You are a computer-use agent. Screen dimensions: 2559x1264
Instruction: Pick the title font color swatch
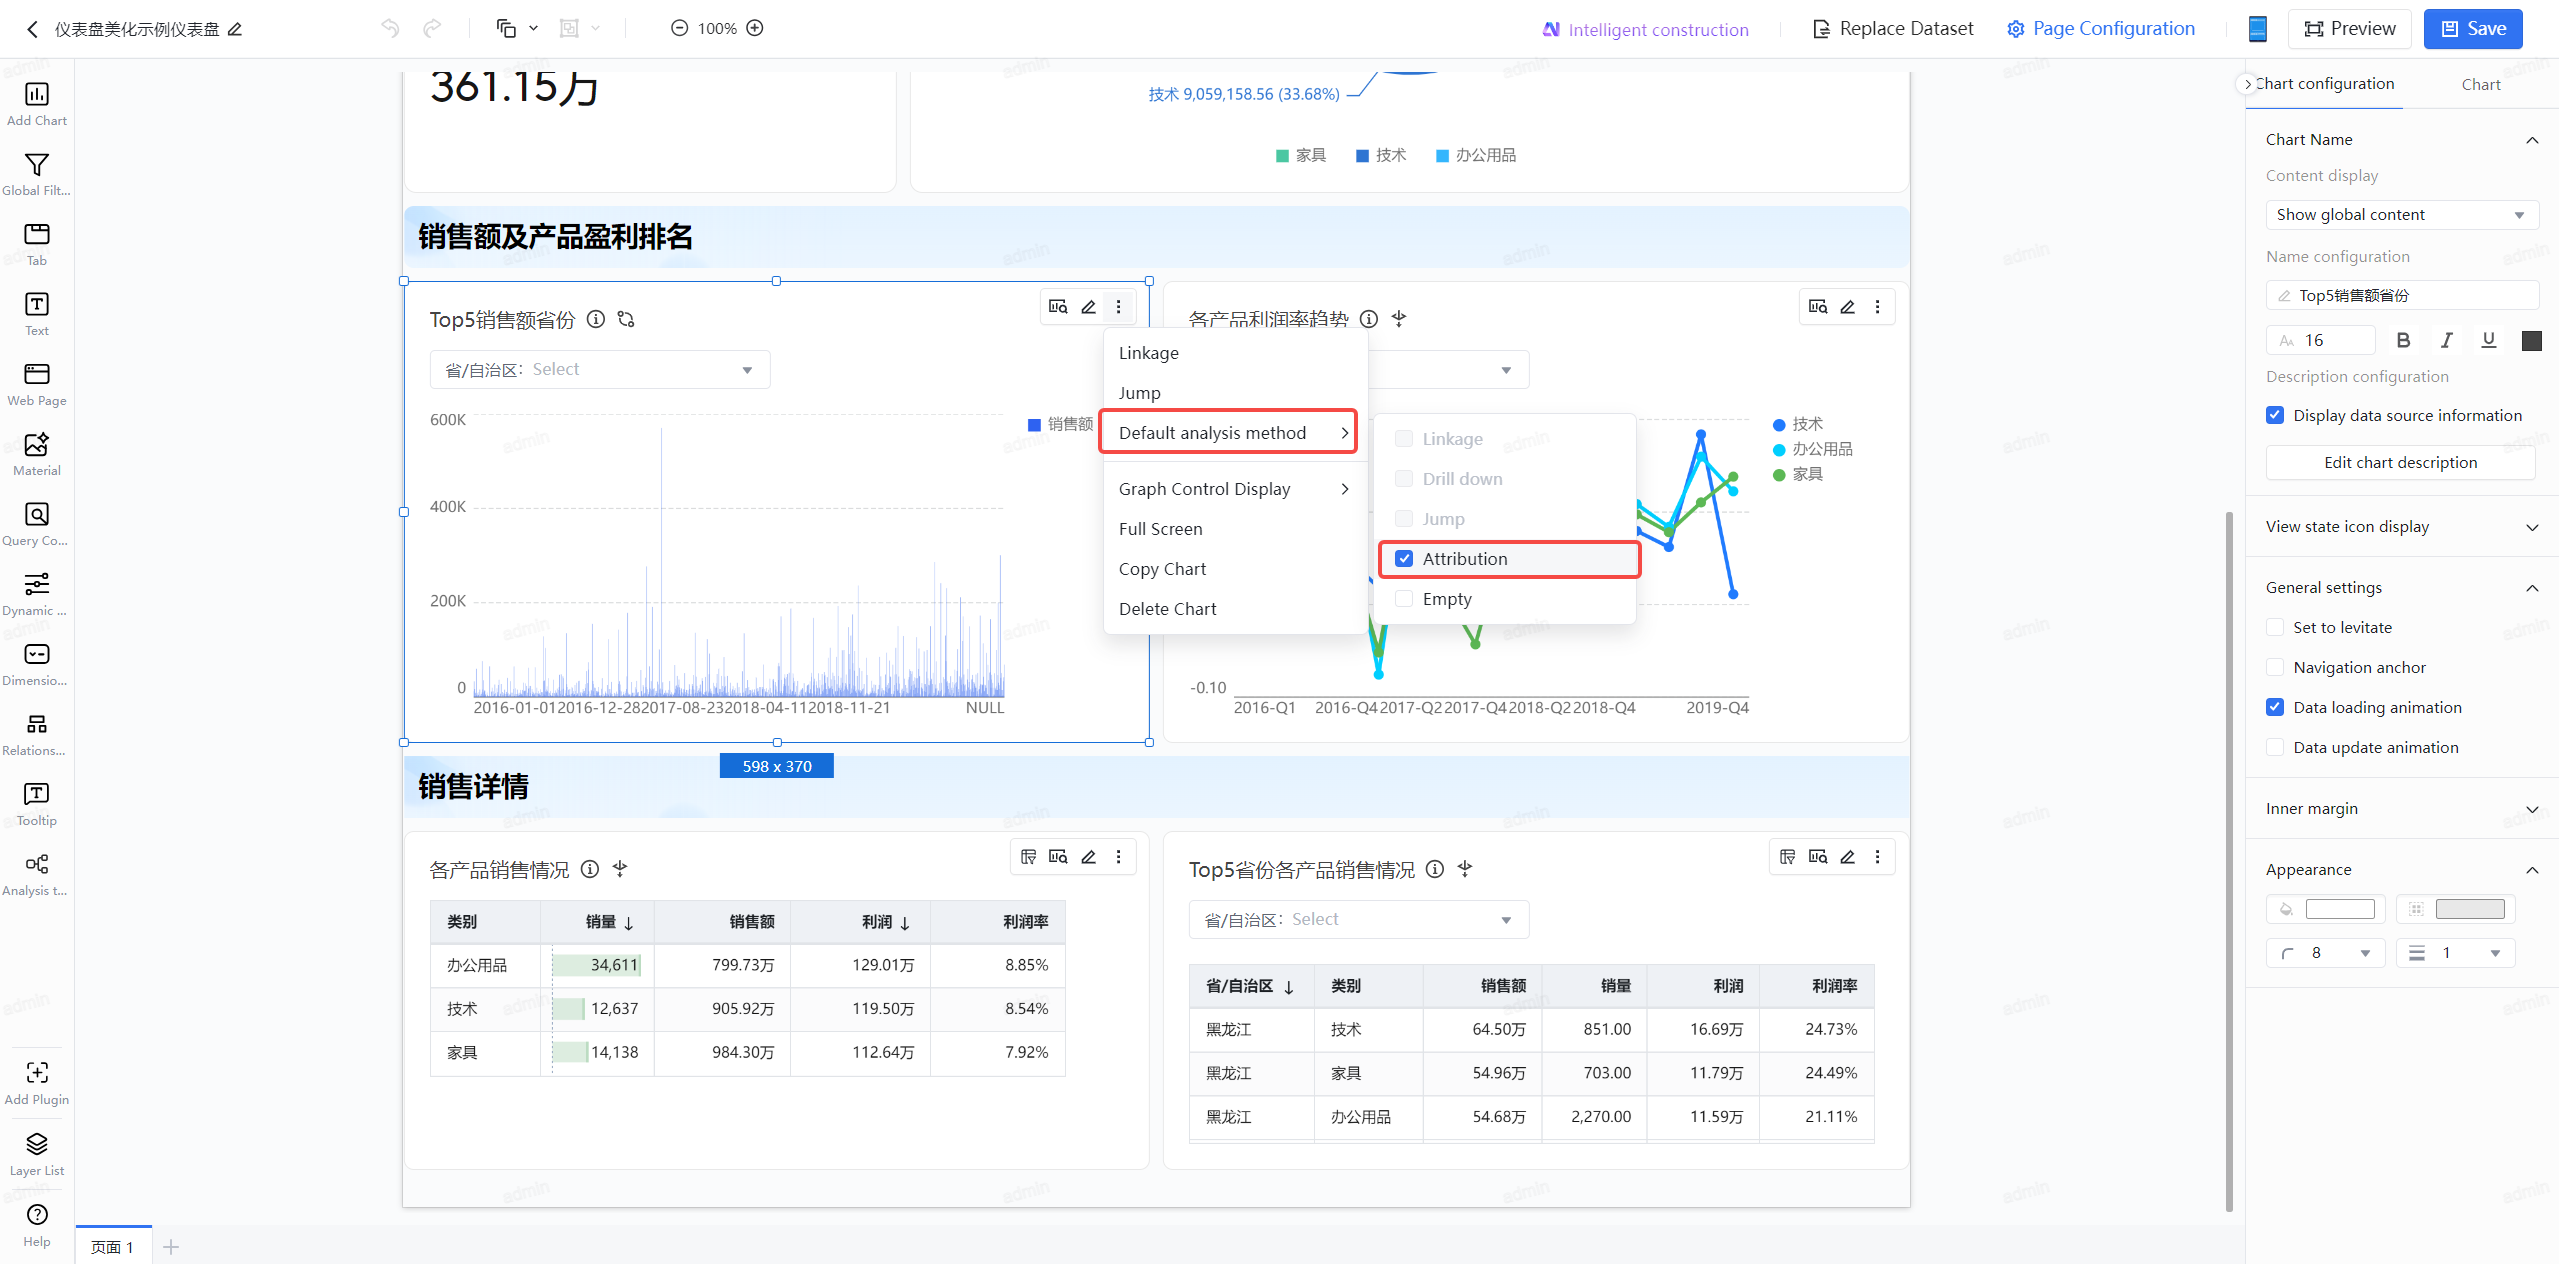pyautogui.click(x=2531, y=341)
